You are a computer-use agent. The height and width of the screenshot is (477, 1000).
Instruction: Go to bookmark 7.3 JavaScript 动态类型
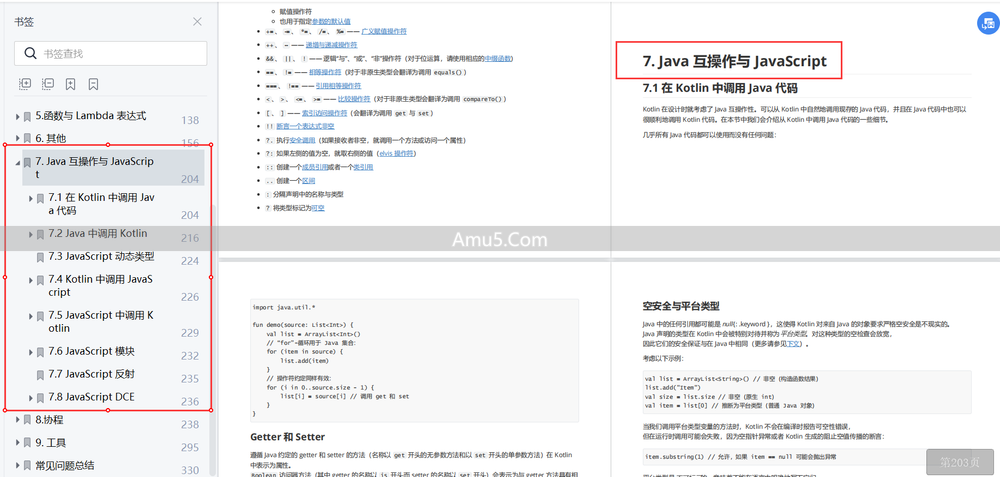(101, 256)
